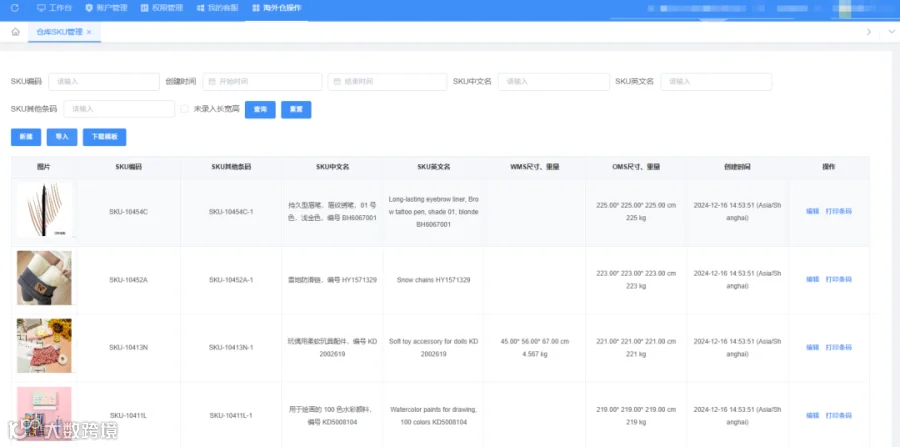
Task: Click the SKU中文名 column header
Action: coord(332,167)
